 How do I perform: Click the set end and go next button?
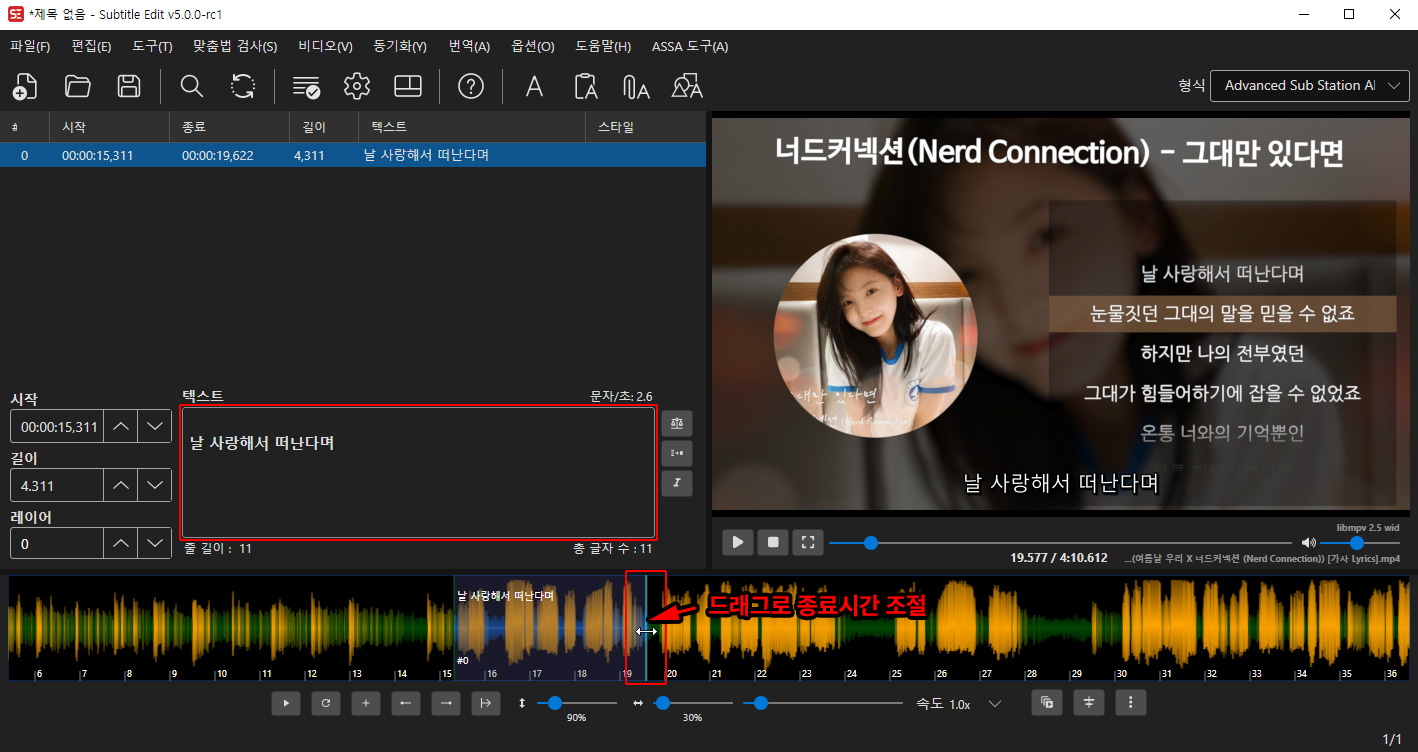pos(486,704)
